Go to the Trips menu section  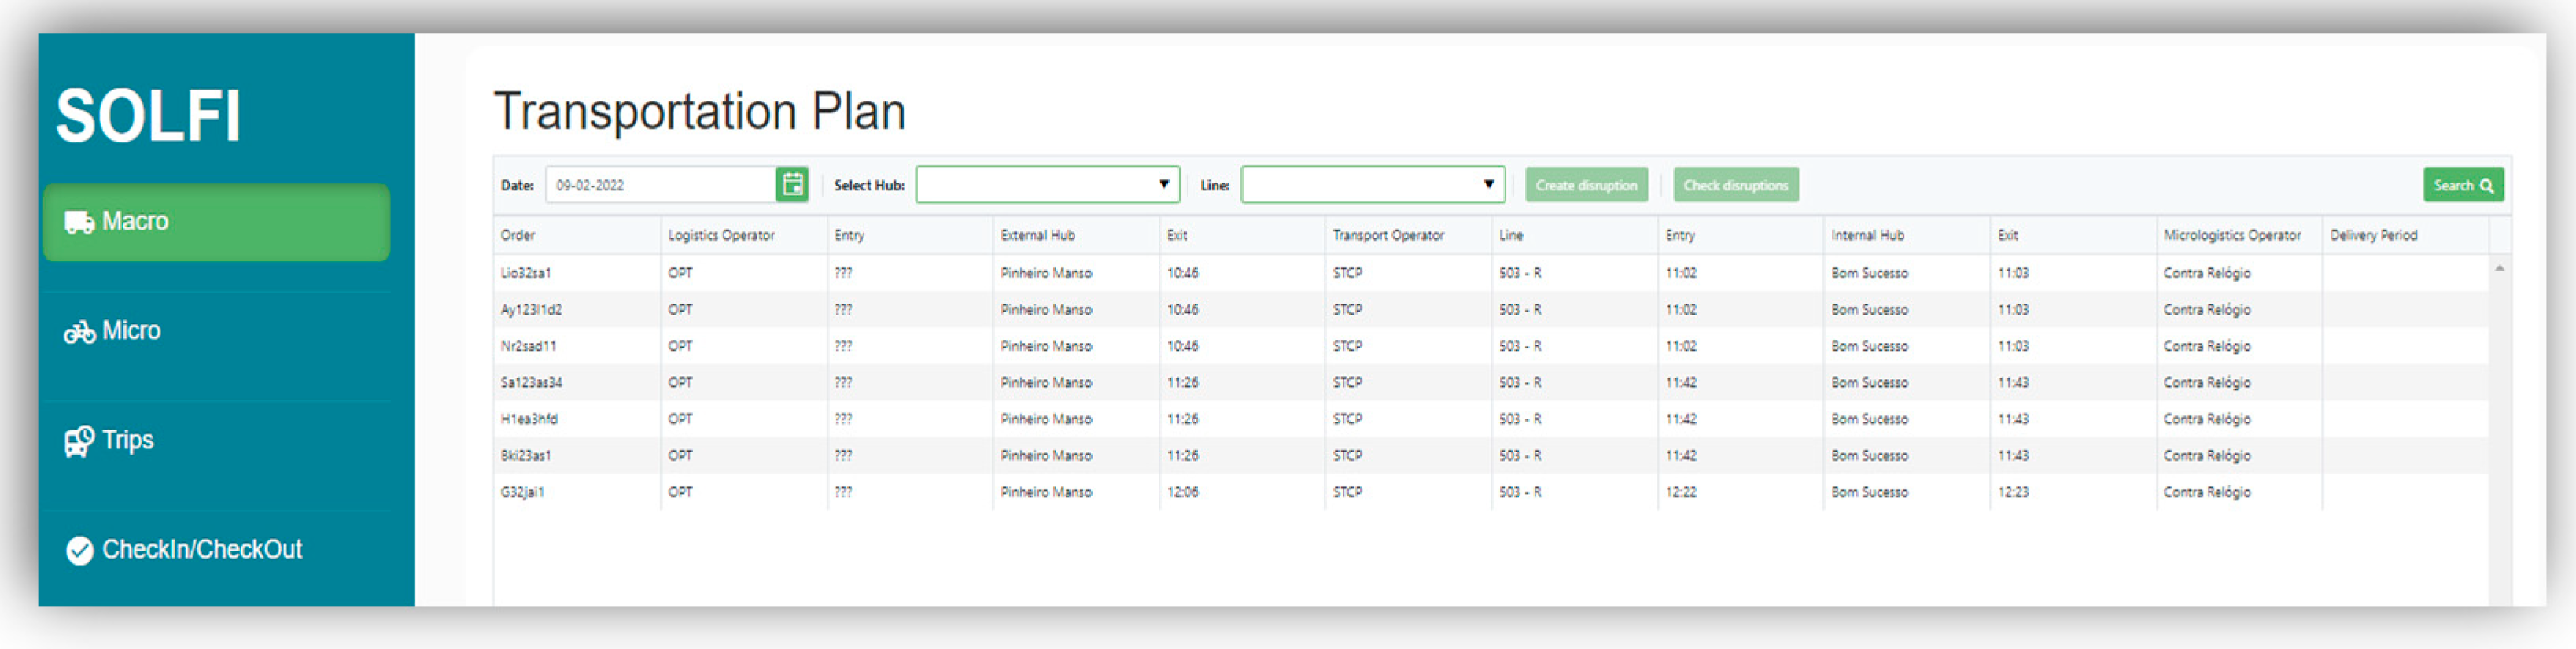pos(128,441)
